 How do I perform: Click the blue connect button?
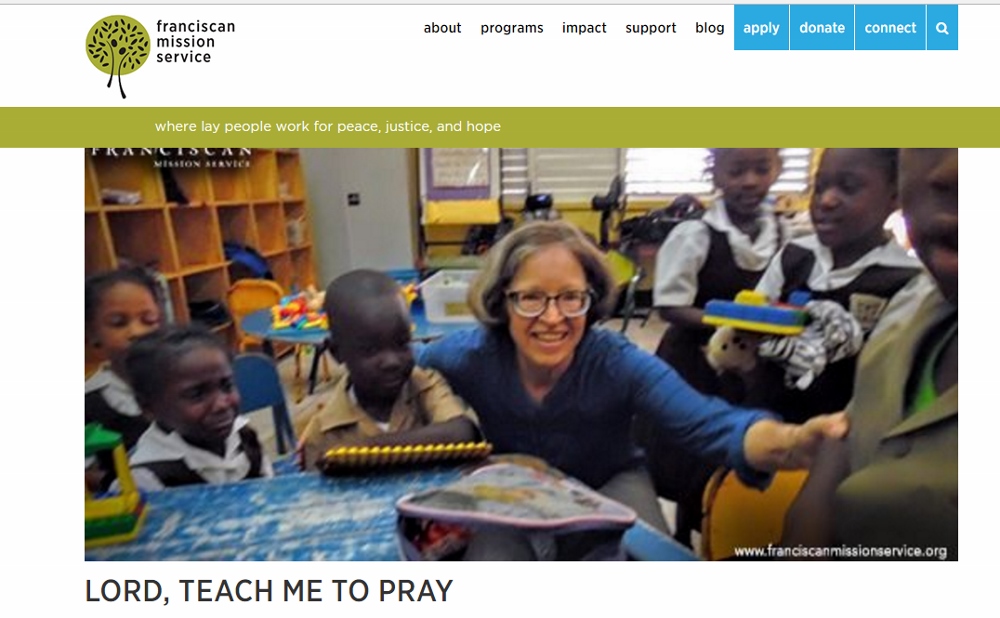(x=890, y=27)
